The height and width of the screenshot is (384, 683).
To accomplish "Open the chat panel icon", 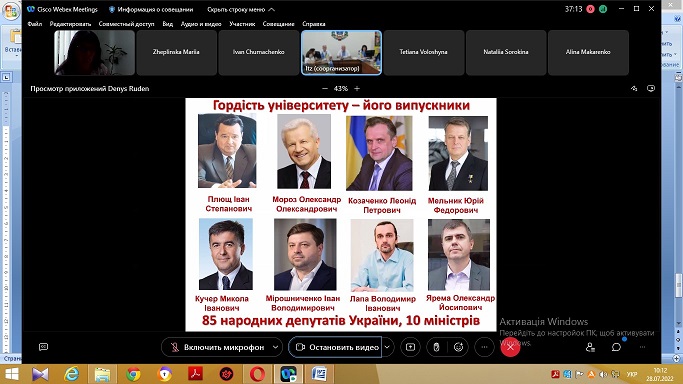I will click(x=616, y=347).
